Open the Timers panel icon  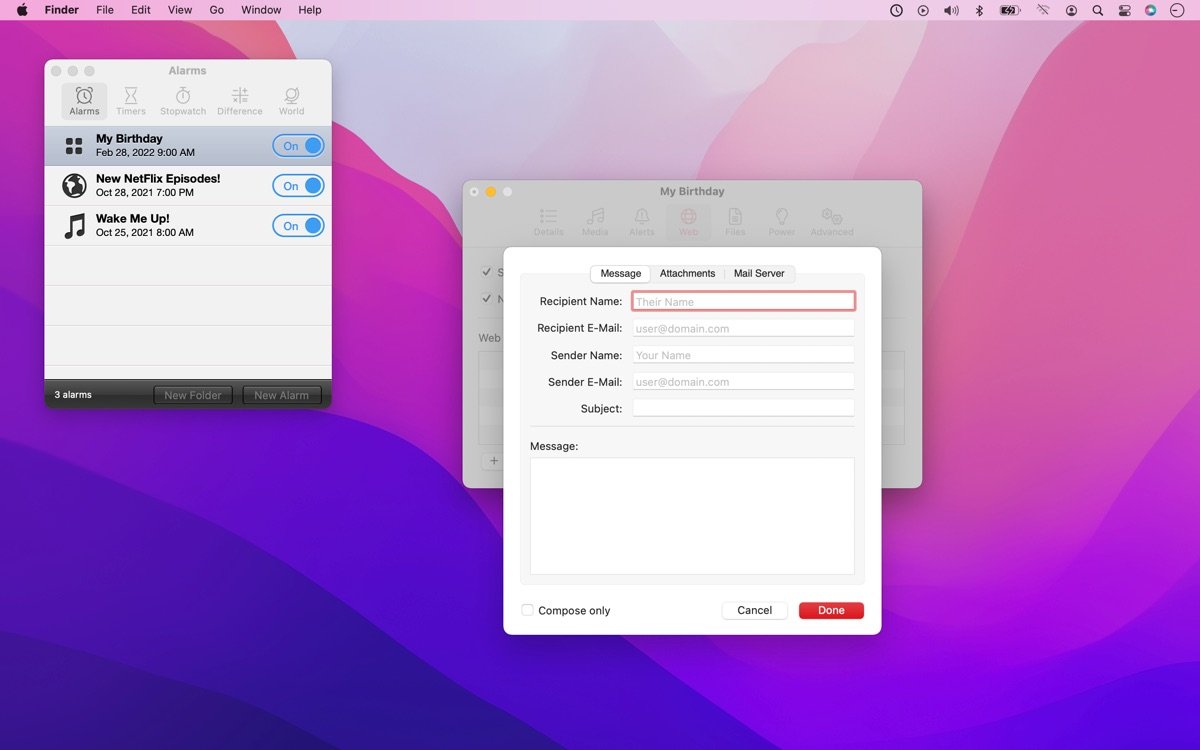[130, 100]
